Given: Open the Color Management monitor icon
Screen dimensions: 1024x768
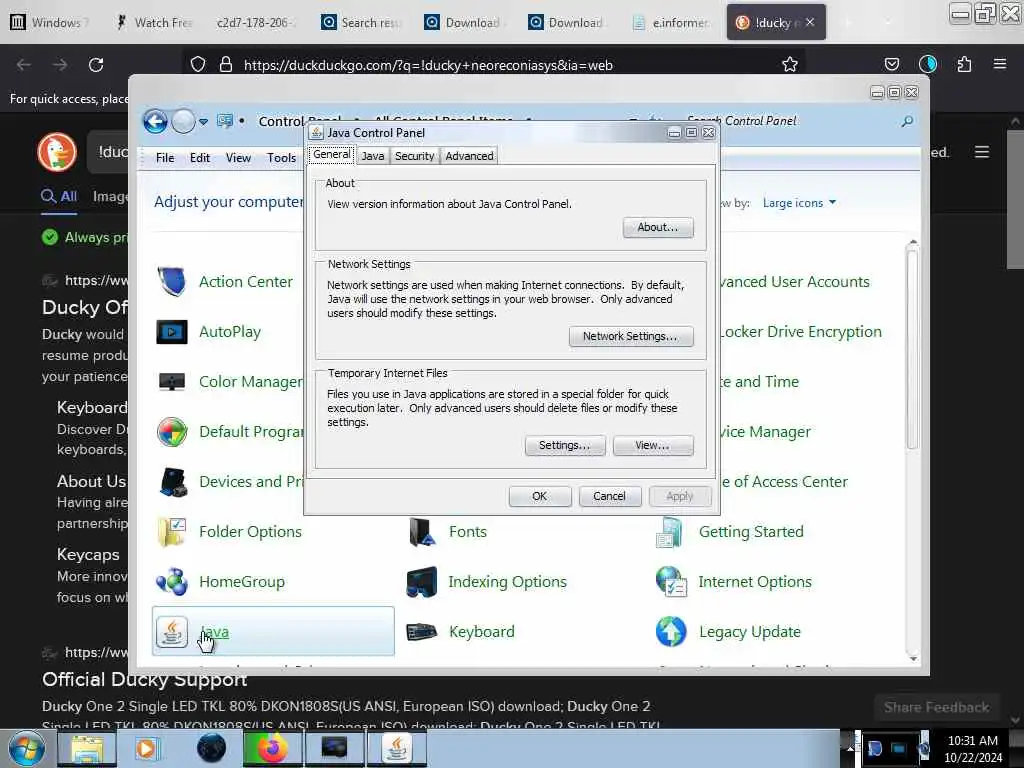Looking at the screenshot, I should tap(172, 381).
